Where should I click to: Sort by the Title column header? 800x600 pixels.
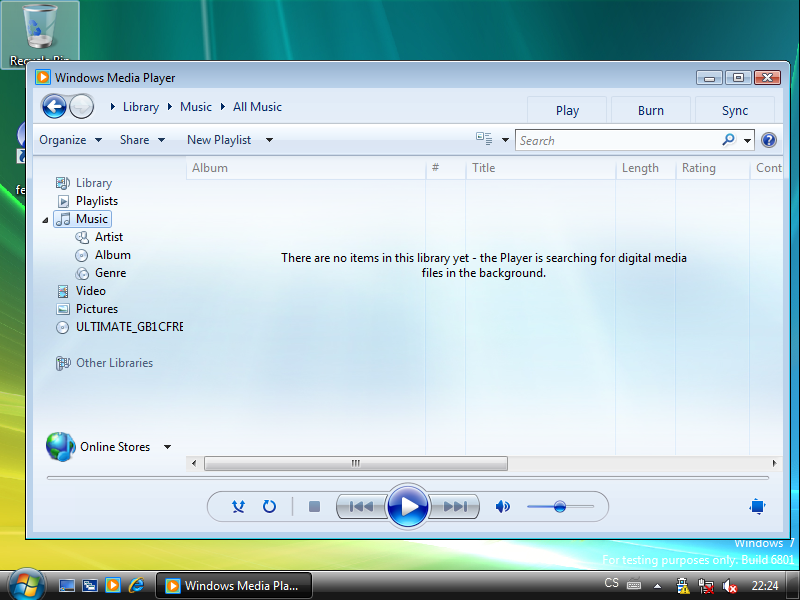pos(540,168)
